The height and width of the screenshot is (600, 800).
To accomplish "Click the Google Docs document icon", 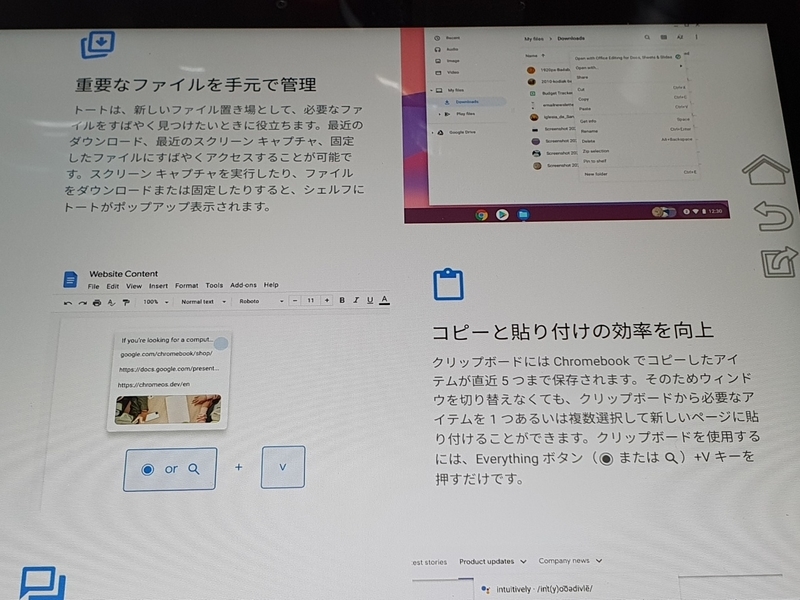I will 70,279.
